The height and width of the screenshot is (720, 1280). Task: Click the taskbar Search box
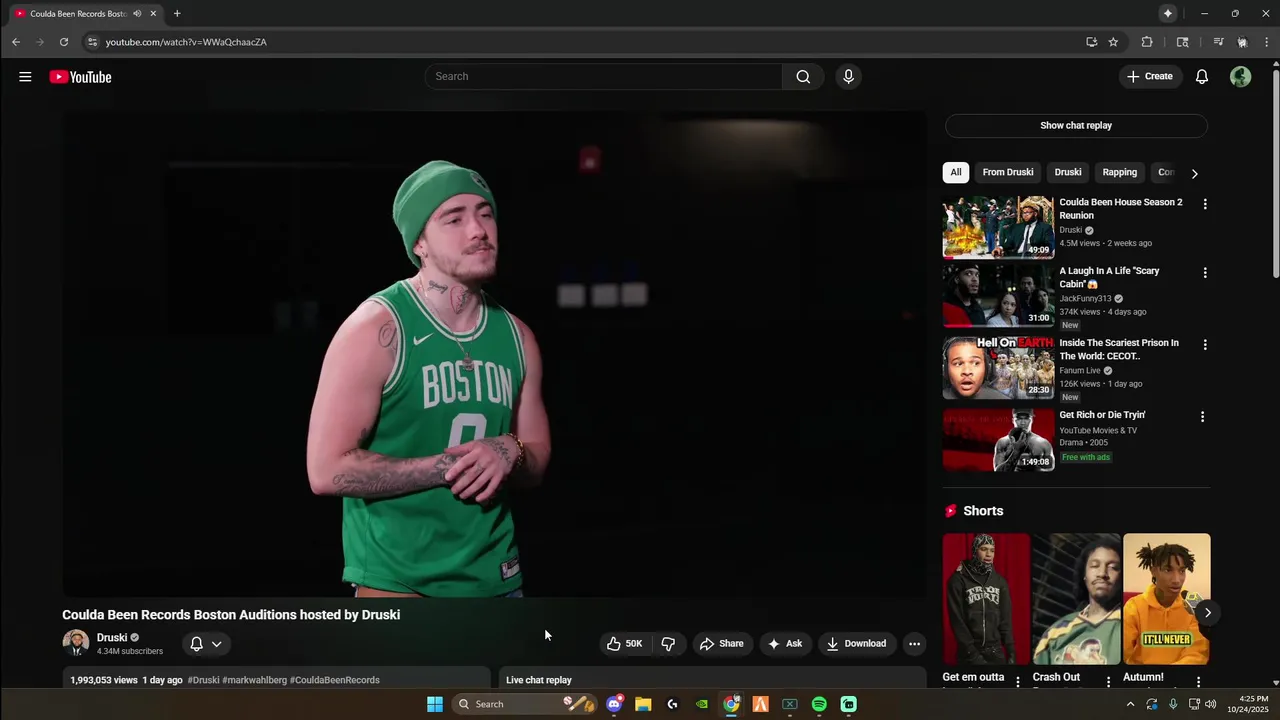[524, 704]
